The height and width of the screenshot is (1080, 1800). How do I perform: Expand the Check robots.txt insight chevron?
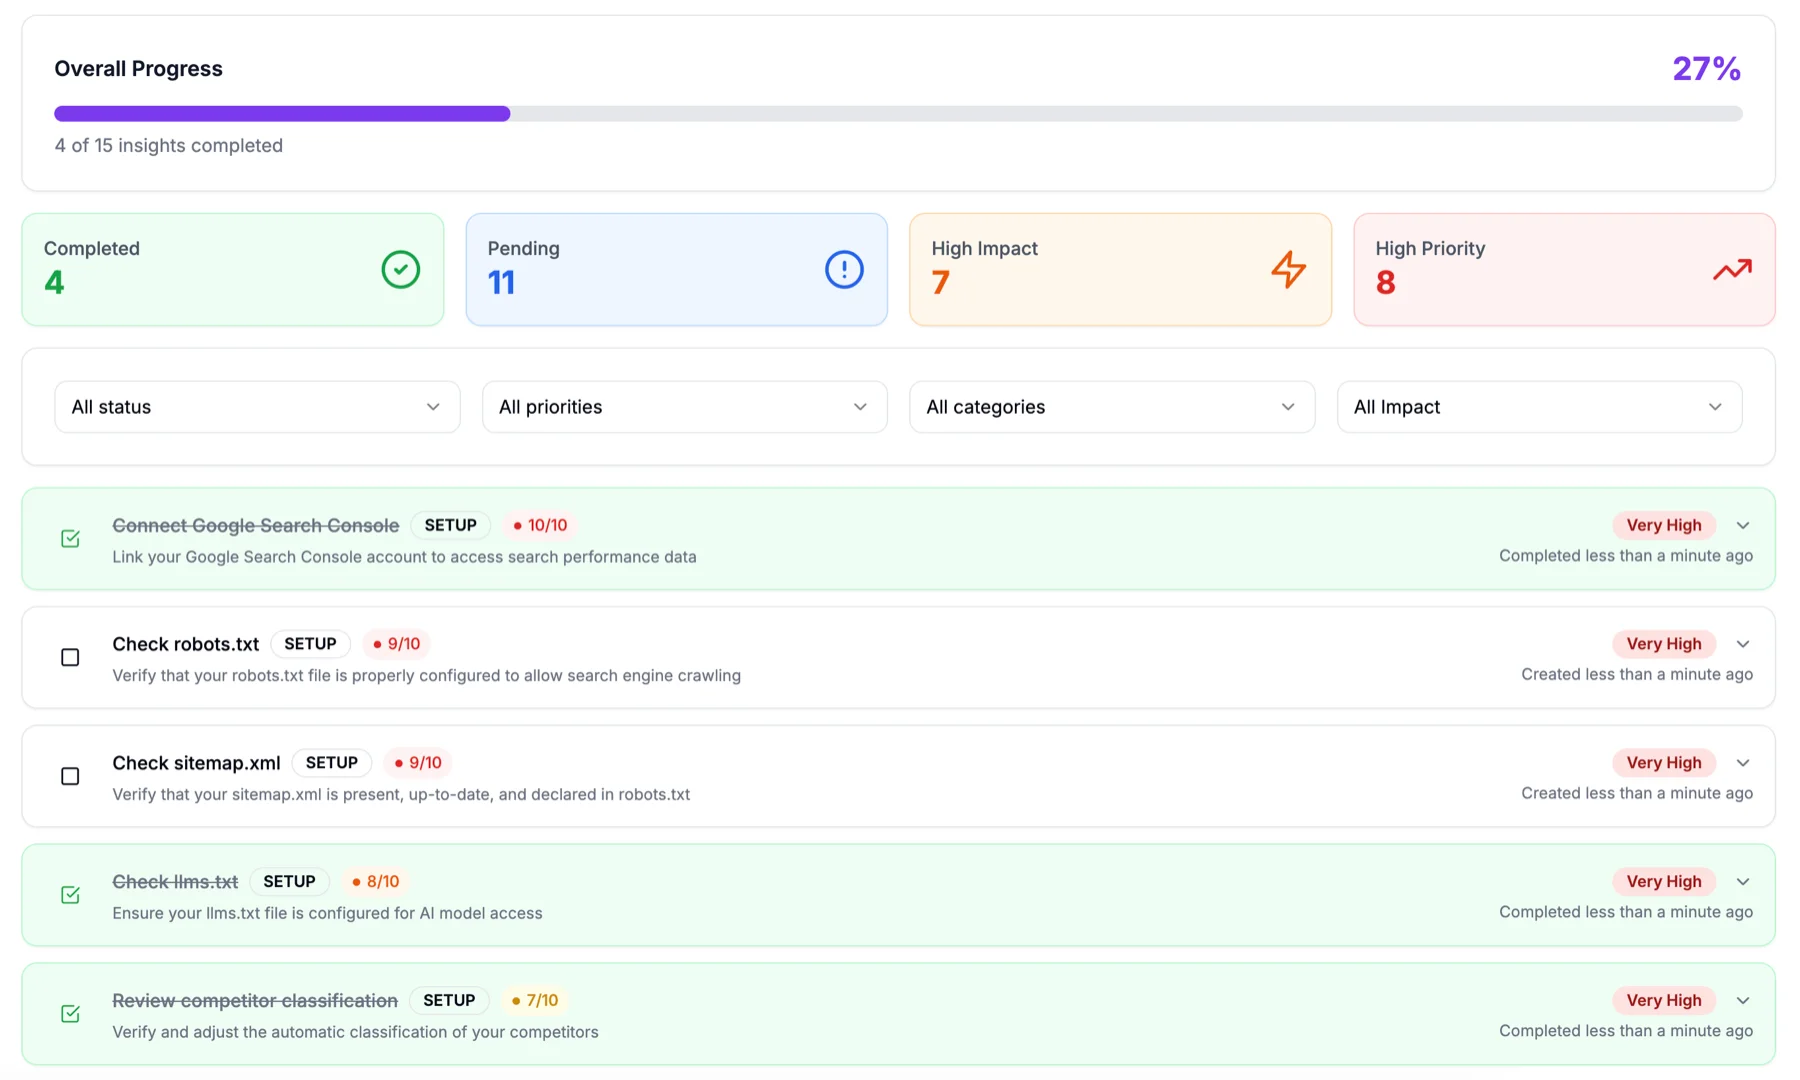click(x=1743, y=644)
